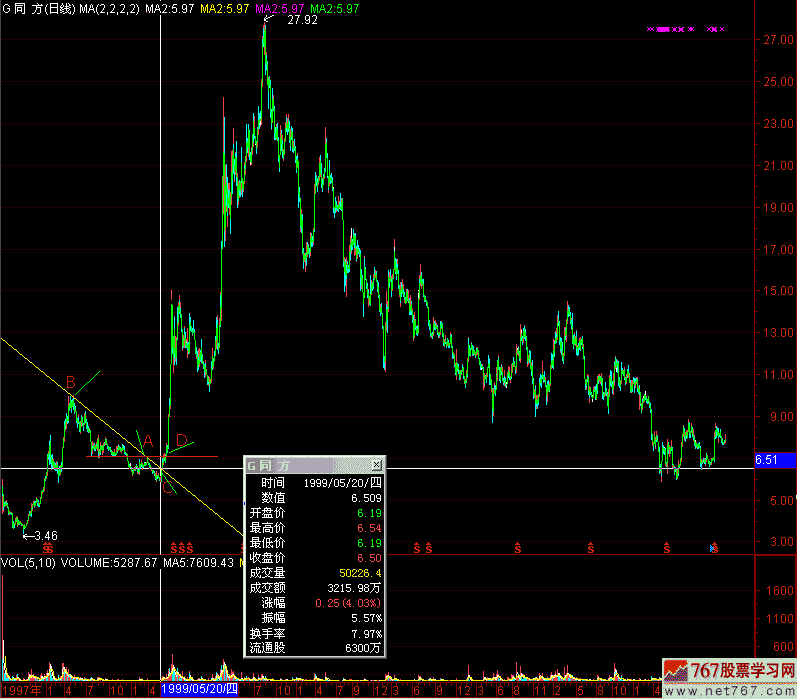
Task: Click the G同方(日线) chart title
Action: click(x=38, y=8)
